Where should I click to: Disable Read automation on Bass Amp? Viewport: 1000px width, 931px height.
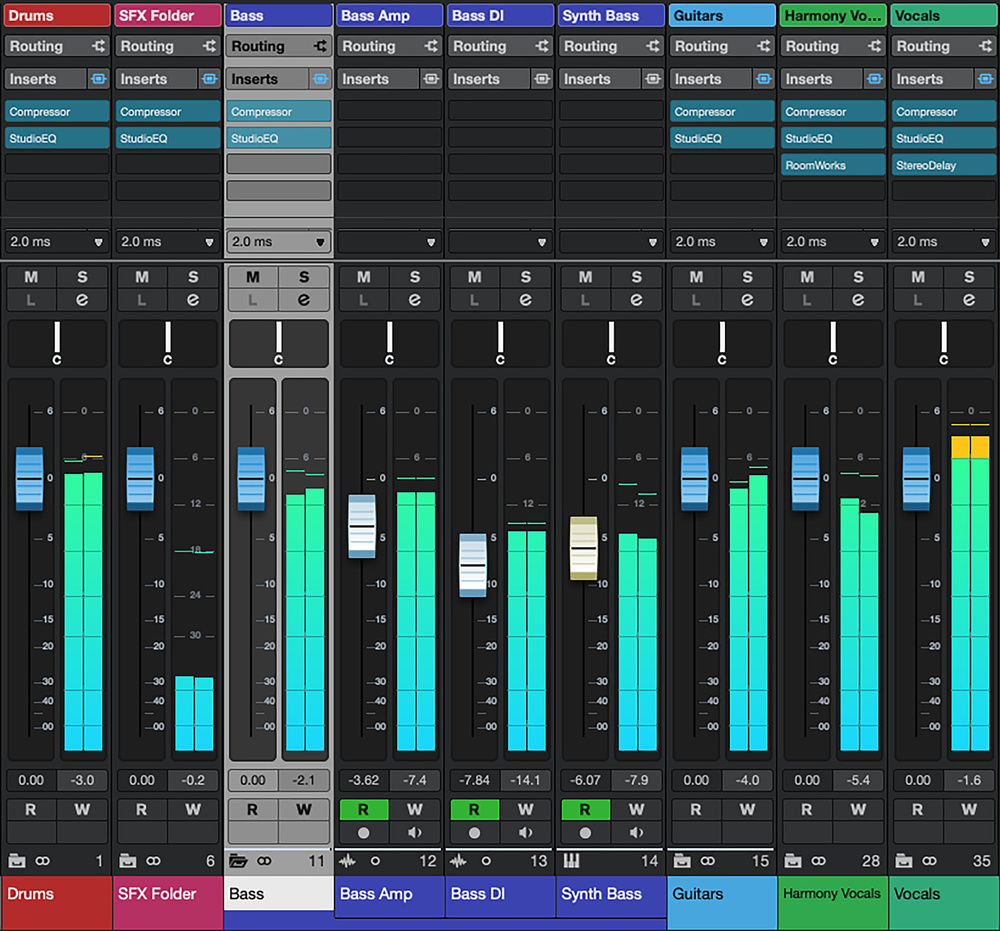click(x=364, y=809)
